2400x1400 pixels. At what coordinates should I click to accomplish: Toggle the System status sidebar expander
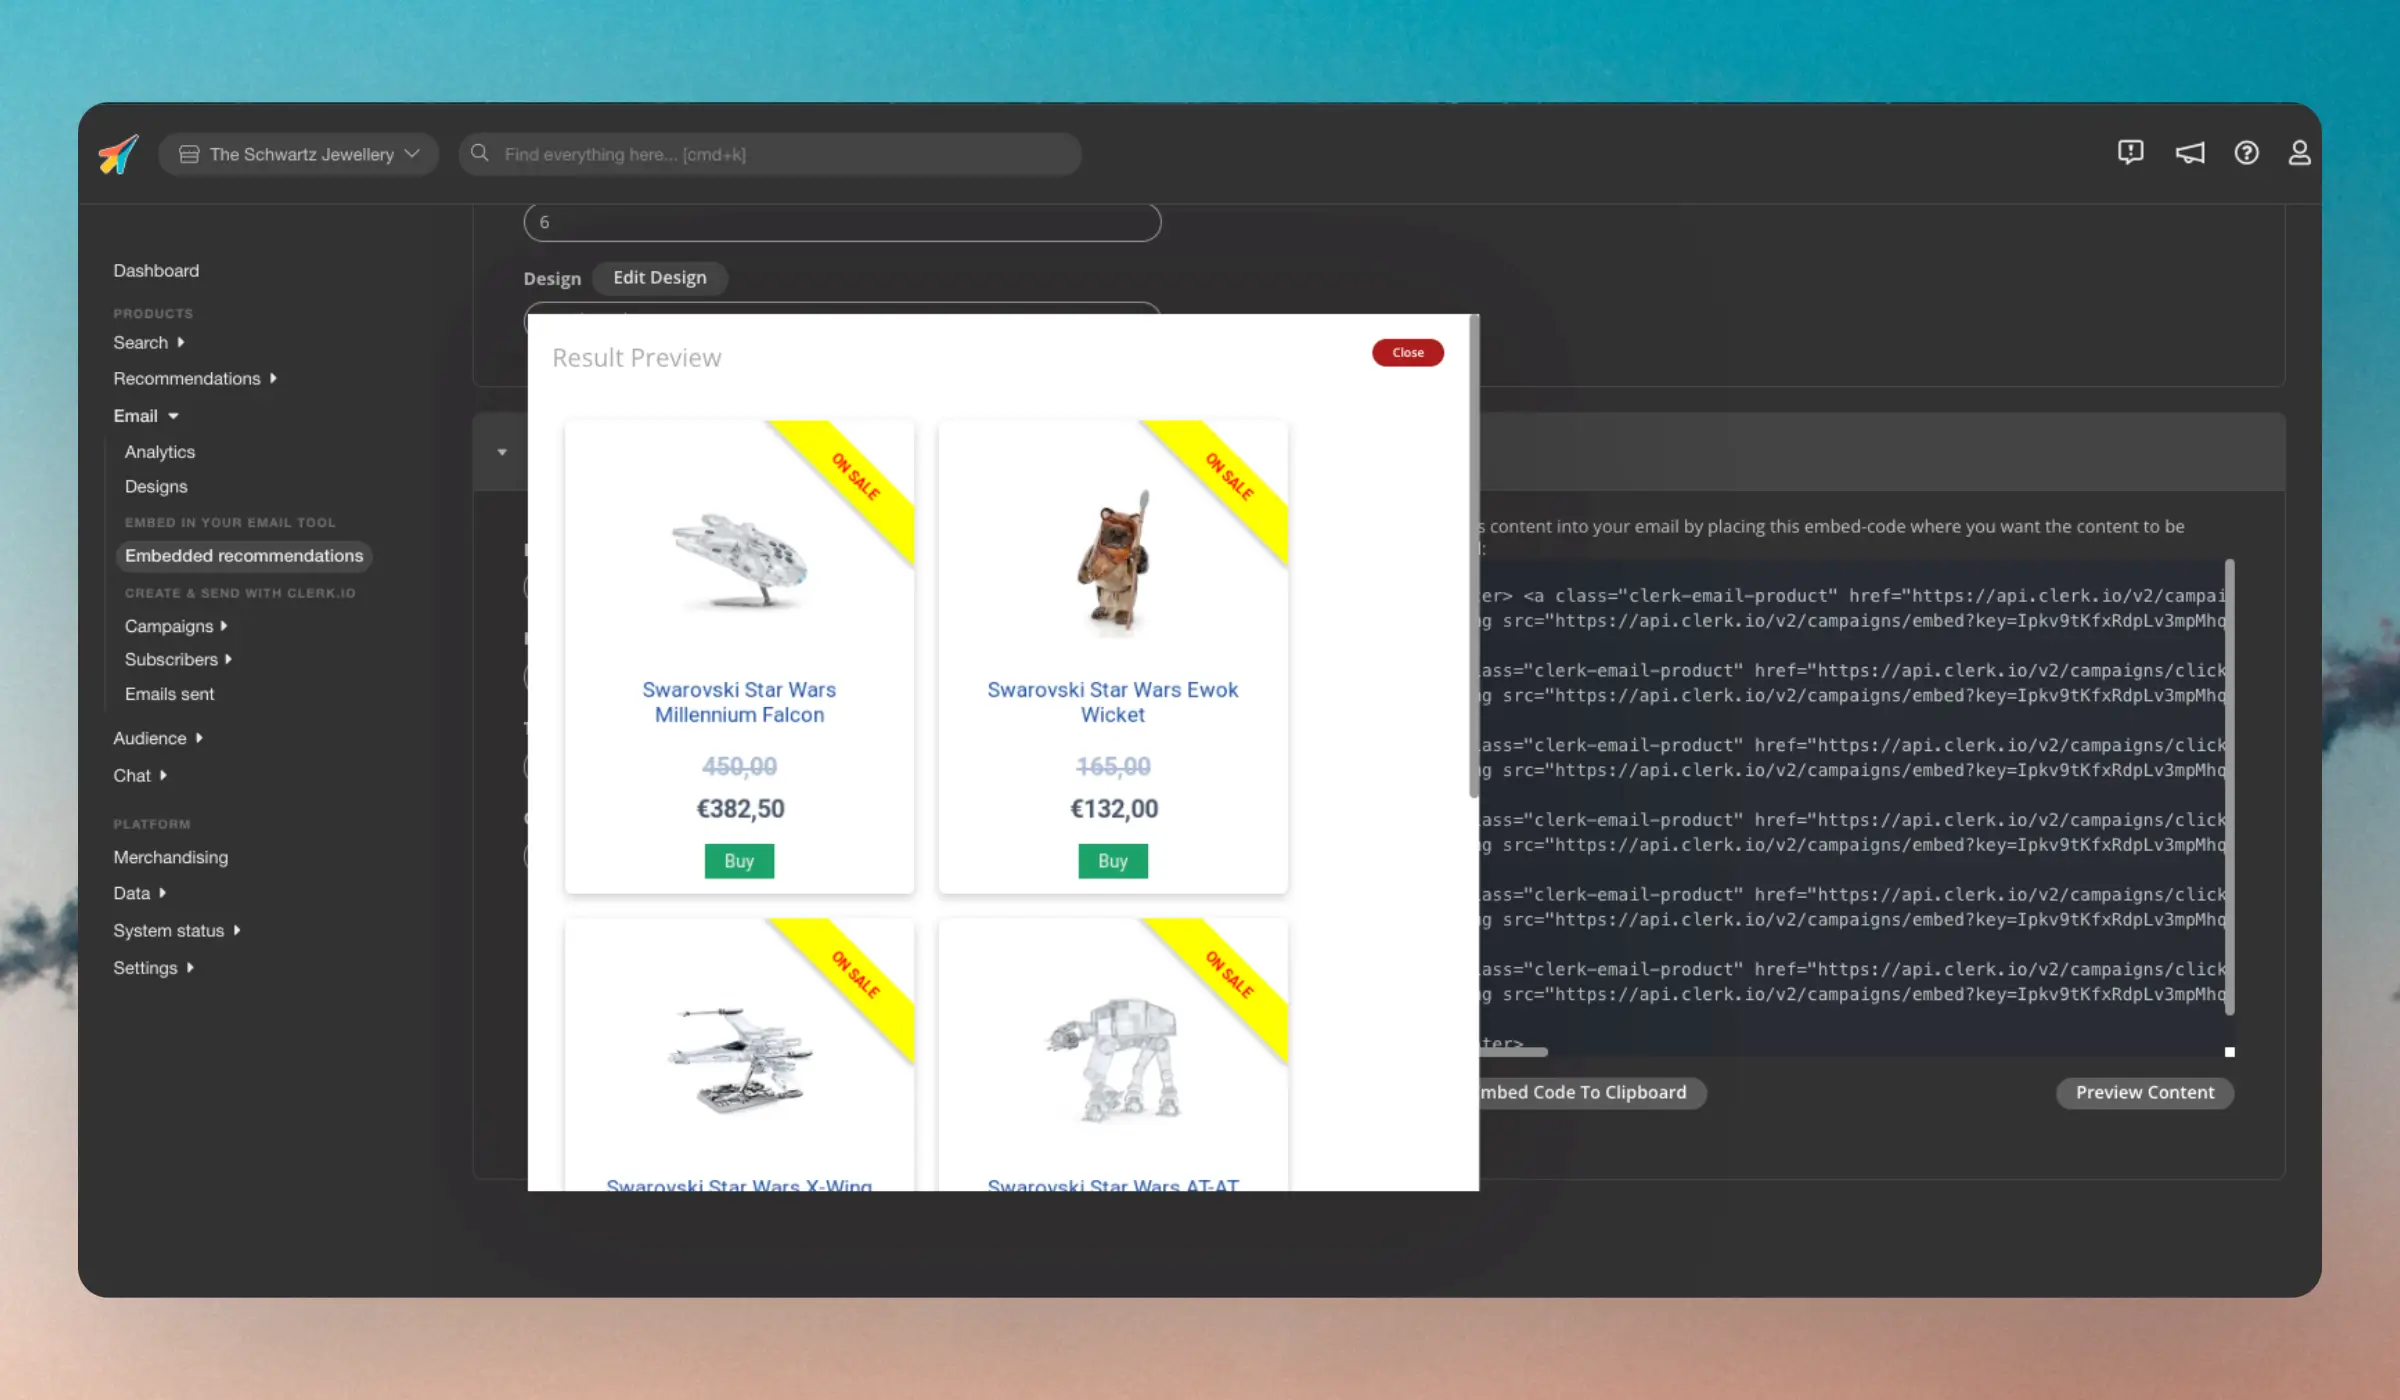click(235, 930)
